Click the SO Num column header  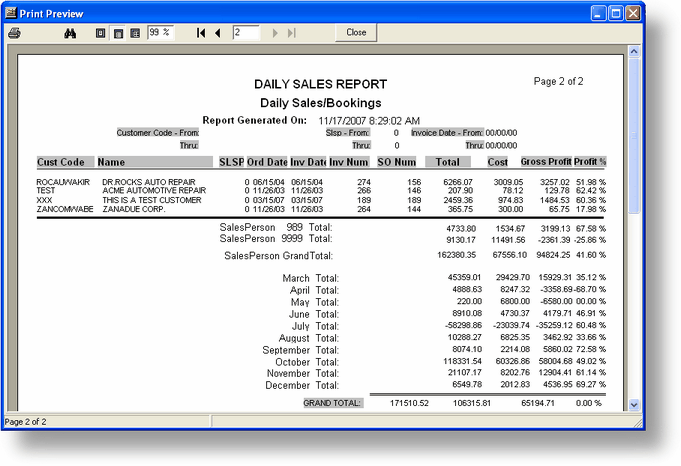pyautogui.click(x=396, y=162)
